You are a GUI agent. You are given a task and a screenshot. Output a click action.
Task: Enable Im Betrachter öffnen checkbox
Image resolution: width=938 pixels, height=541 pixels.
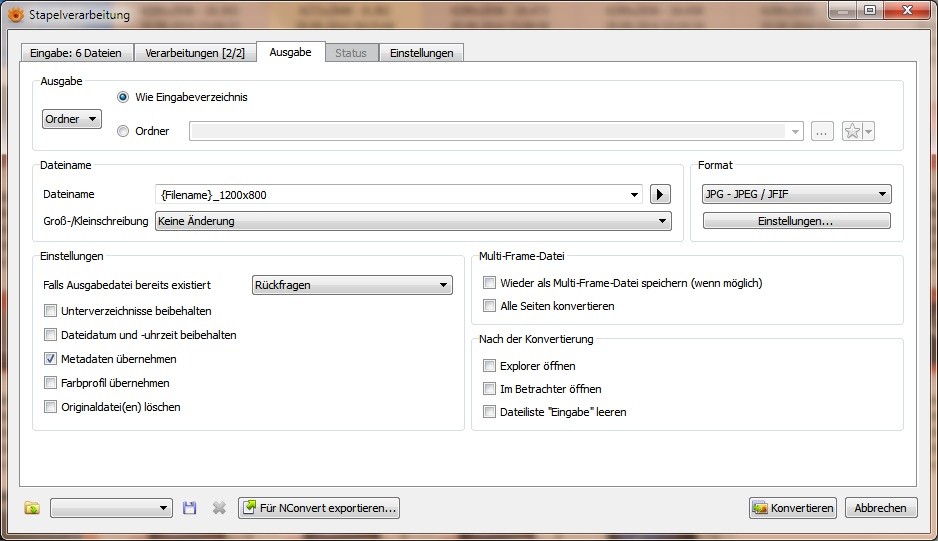click(489, 389)
